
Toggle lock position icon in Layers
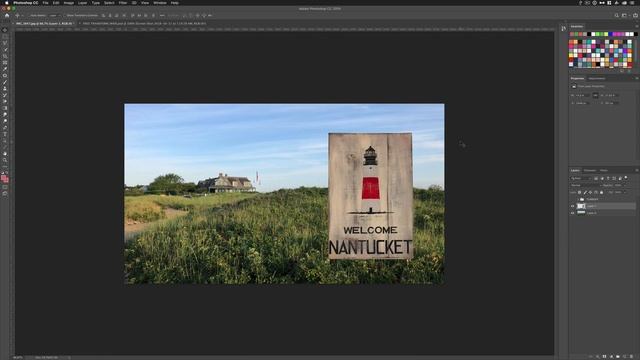point(590,192)
